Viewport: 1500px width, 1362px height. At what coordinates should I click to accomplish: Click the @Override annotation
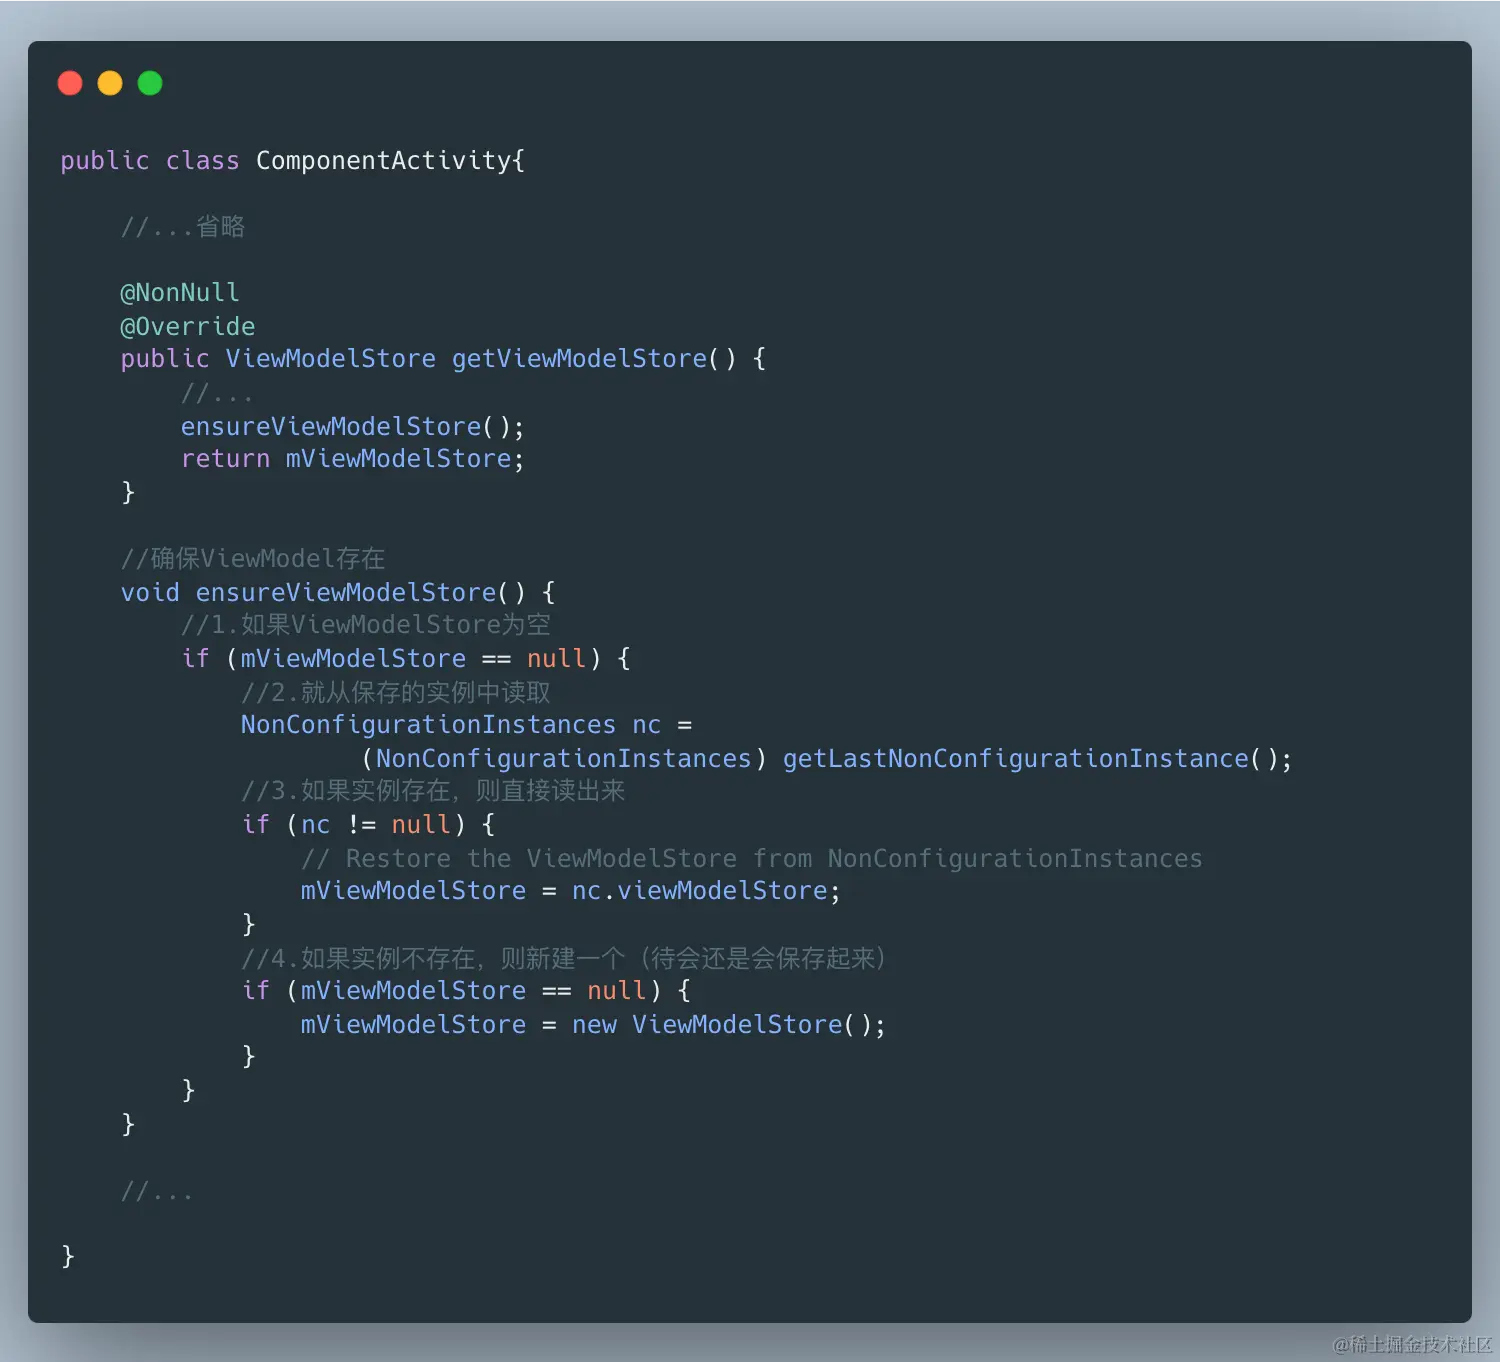(x=188, y=327)
